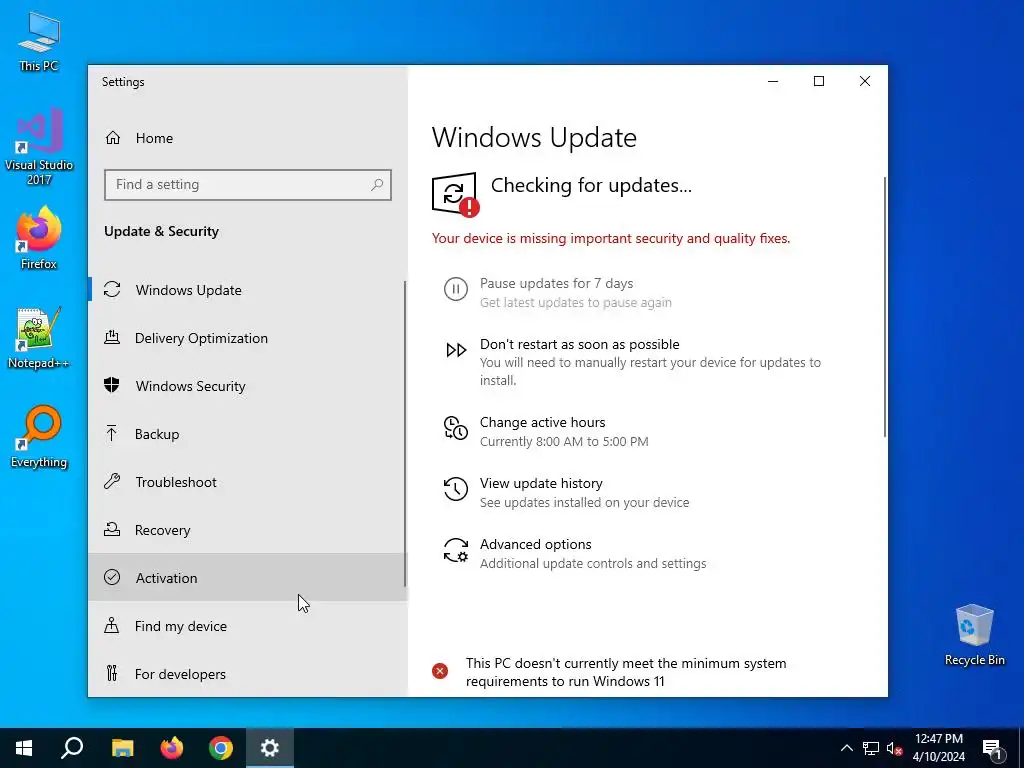Open This PC desktop icon
This screenshot has width=1024, height=768.
point(39,41)
